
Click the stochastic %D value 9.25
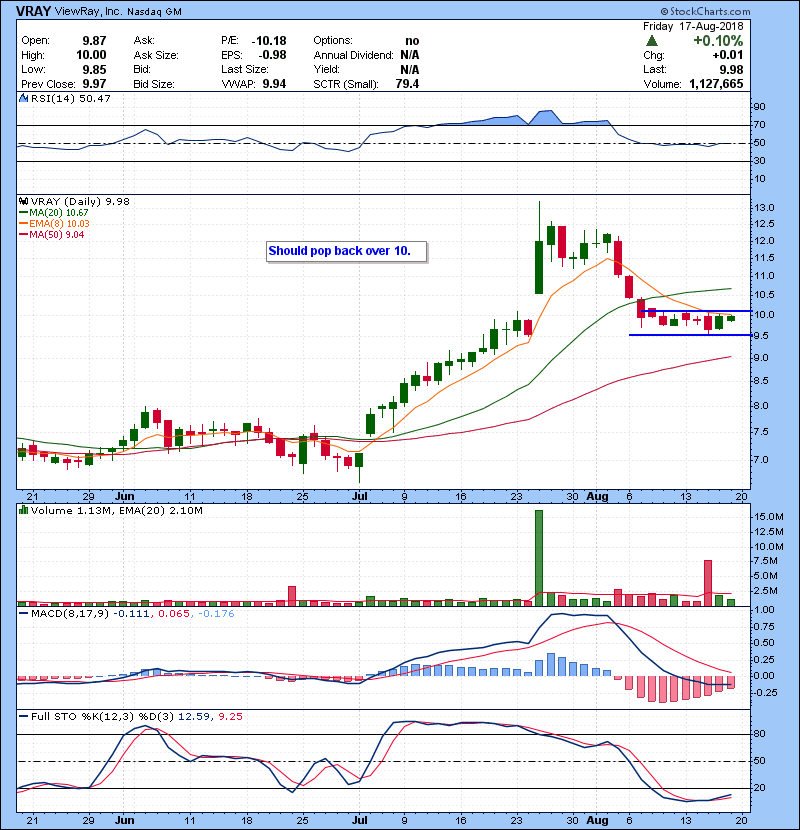[230, 716]
